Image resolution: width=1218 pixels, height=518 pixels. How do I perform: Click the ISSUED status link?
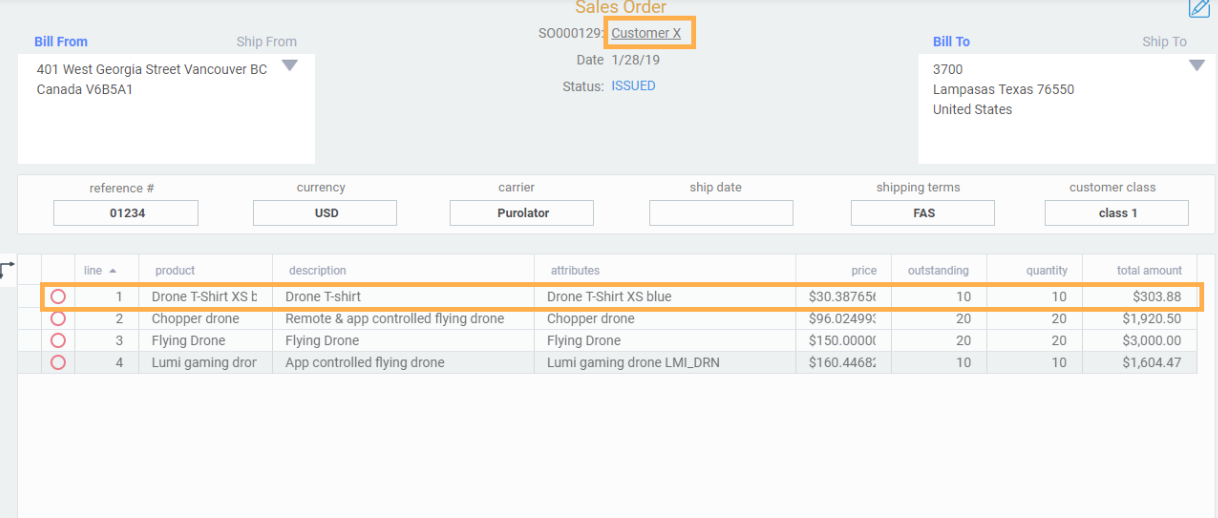pos(634,86)
